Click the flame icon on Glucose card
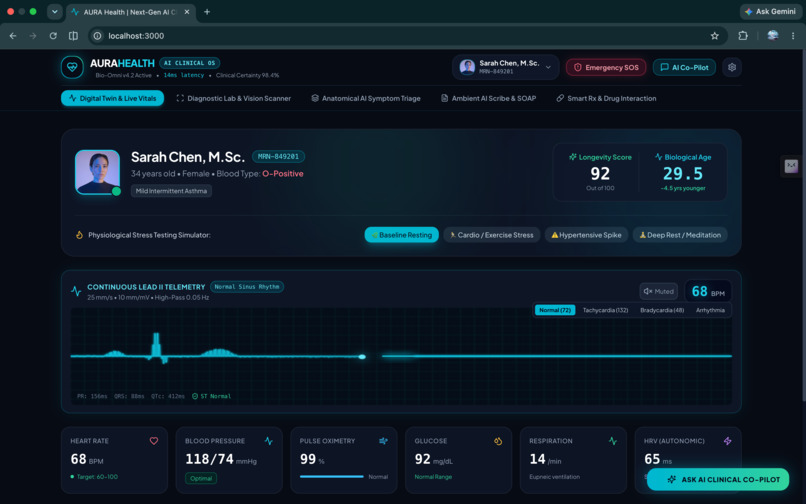This screenshot has height=504, width=806. pos(498,441)
